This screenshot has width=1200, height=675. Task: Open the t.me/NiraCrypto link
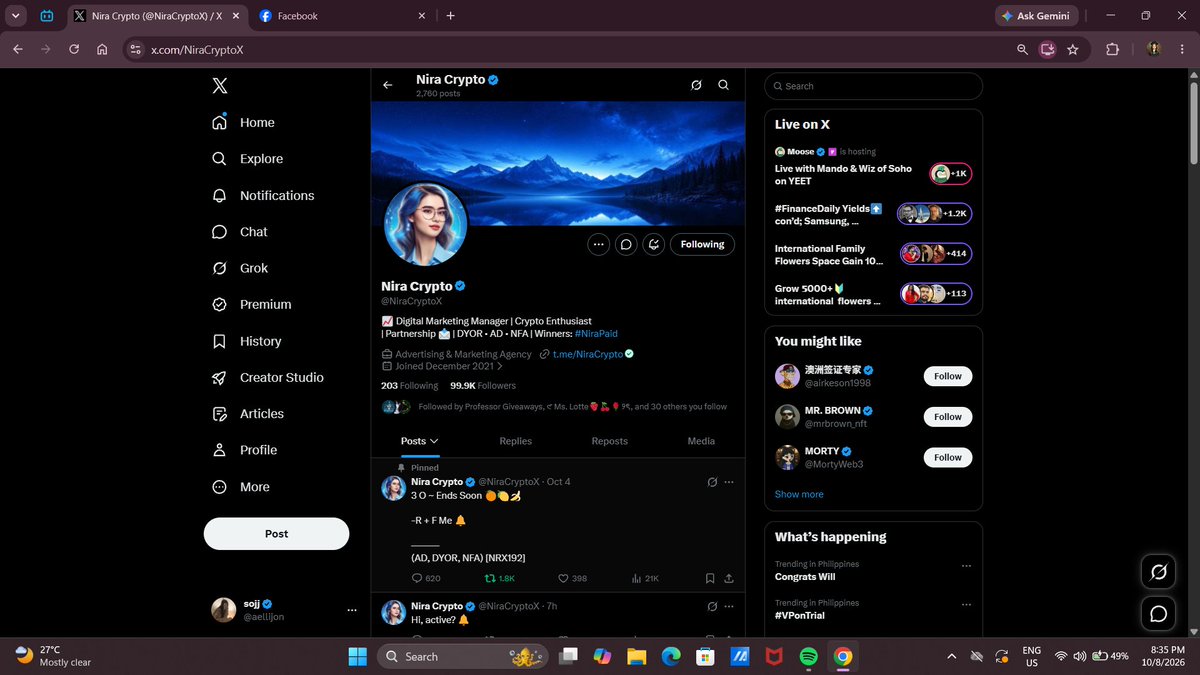[x=588, y=354]
